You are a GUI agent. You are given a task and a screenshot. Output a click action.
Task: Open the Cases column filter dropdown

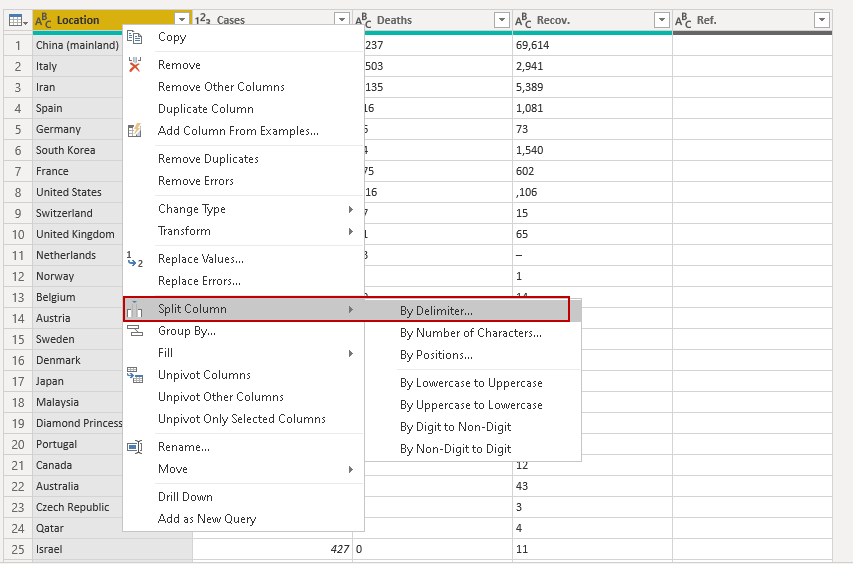click(341, 20)
